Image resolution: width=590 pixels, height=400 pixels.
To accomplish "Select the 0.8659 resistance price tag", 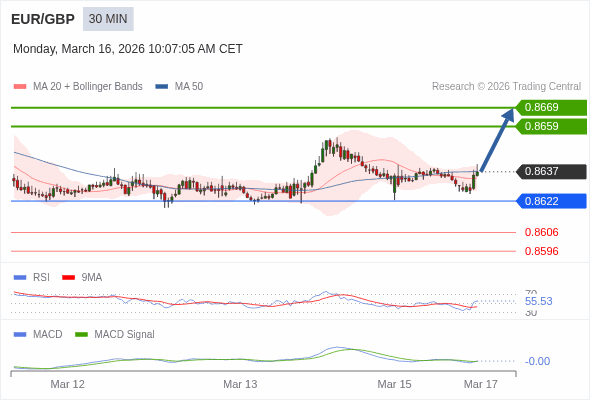I will pyautogui.click(x=551, y=126).
